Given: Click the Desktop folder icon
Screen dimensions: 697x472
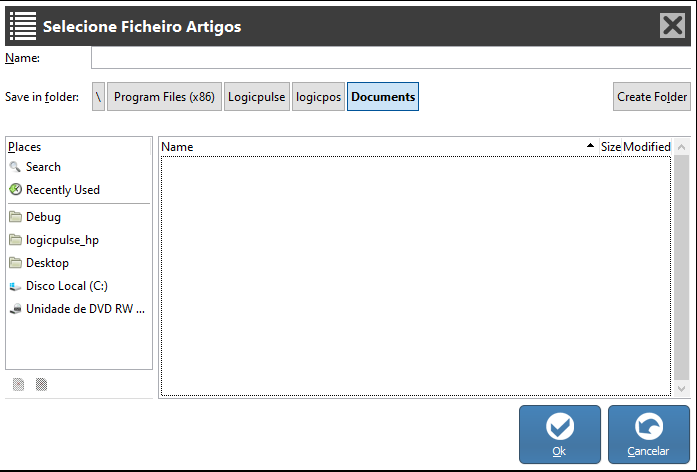Looking at the screenshot, I should click(15, 263).
